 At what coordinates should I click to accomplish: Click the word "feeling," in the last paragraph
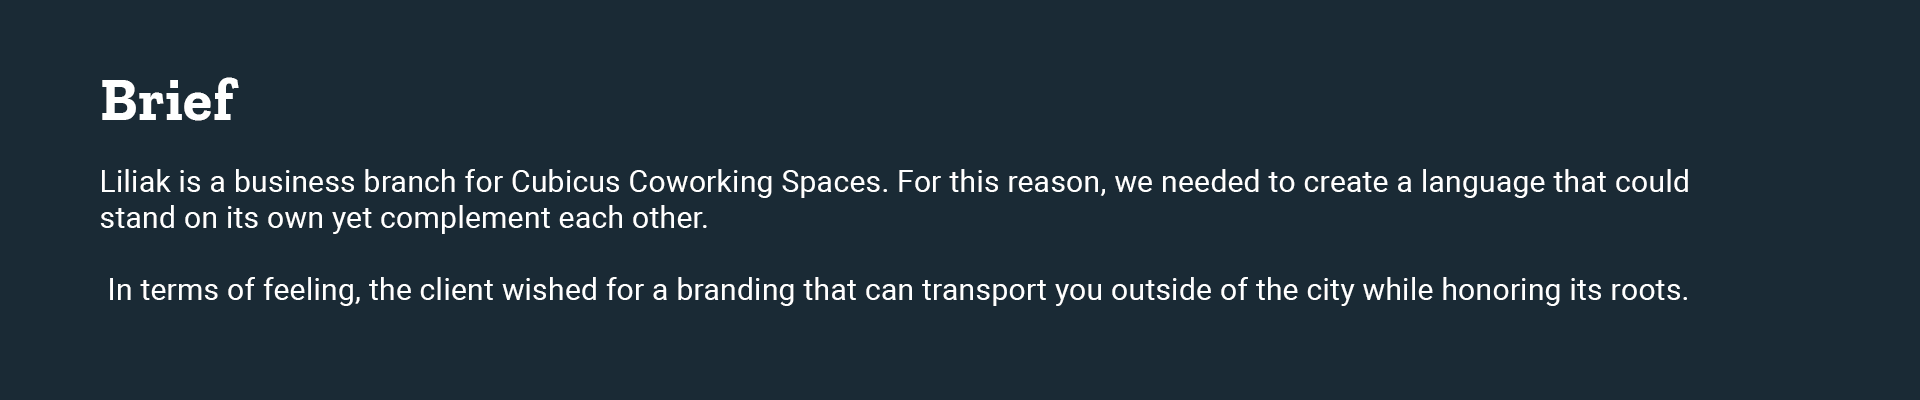click(311, 290)
